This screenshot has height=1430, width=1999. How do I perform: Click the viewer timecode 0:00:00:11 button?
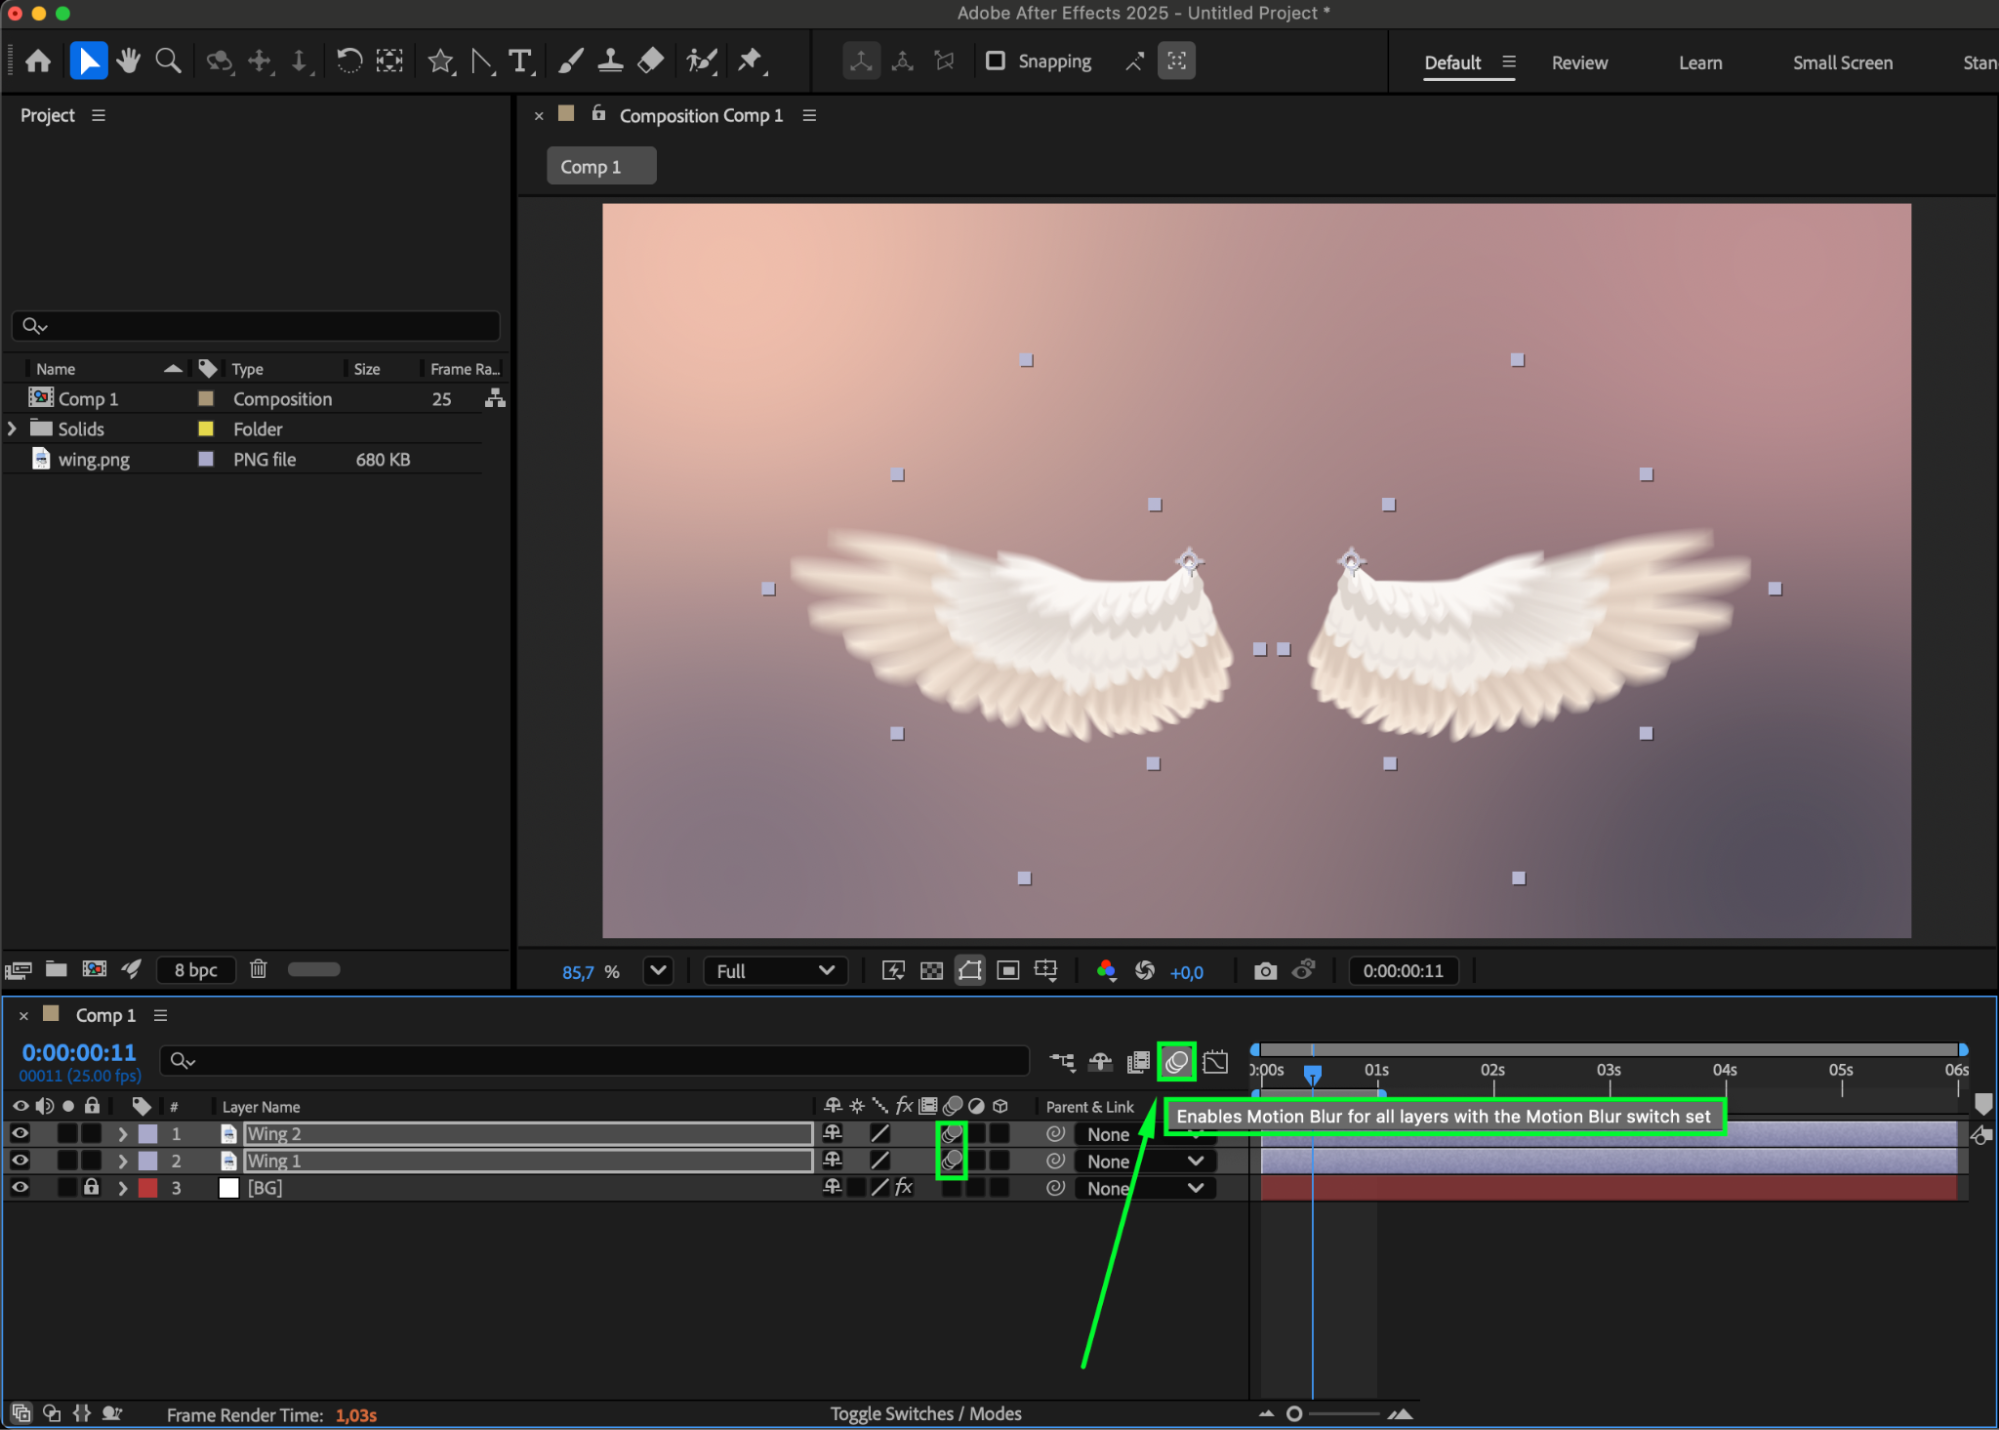tap(1402, 971)
